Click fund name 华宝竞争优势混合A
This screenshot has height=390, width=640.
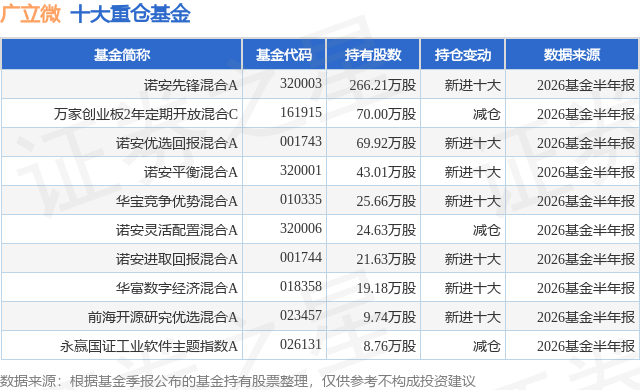[x=177, y=201]
